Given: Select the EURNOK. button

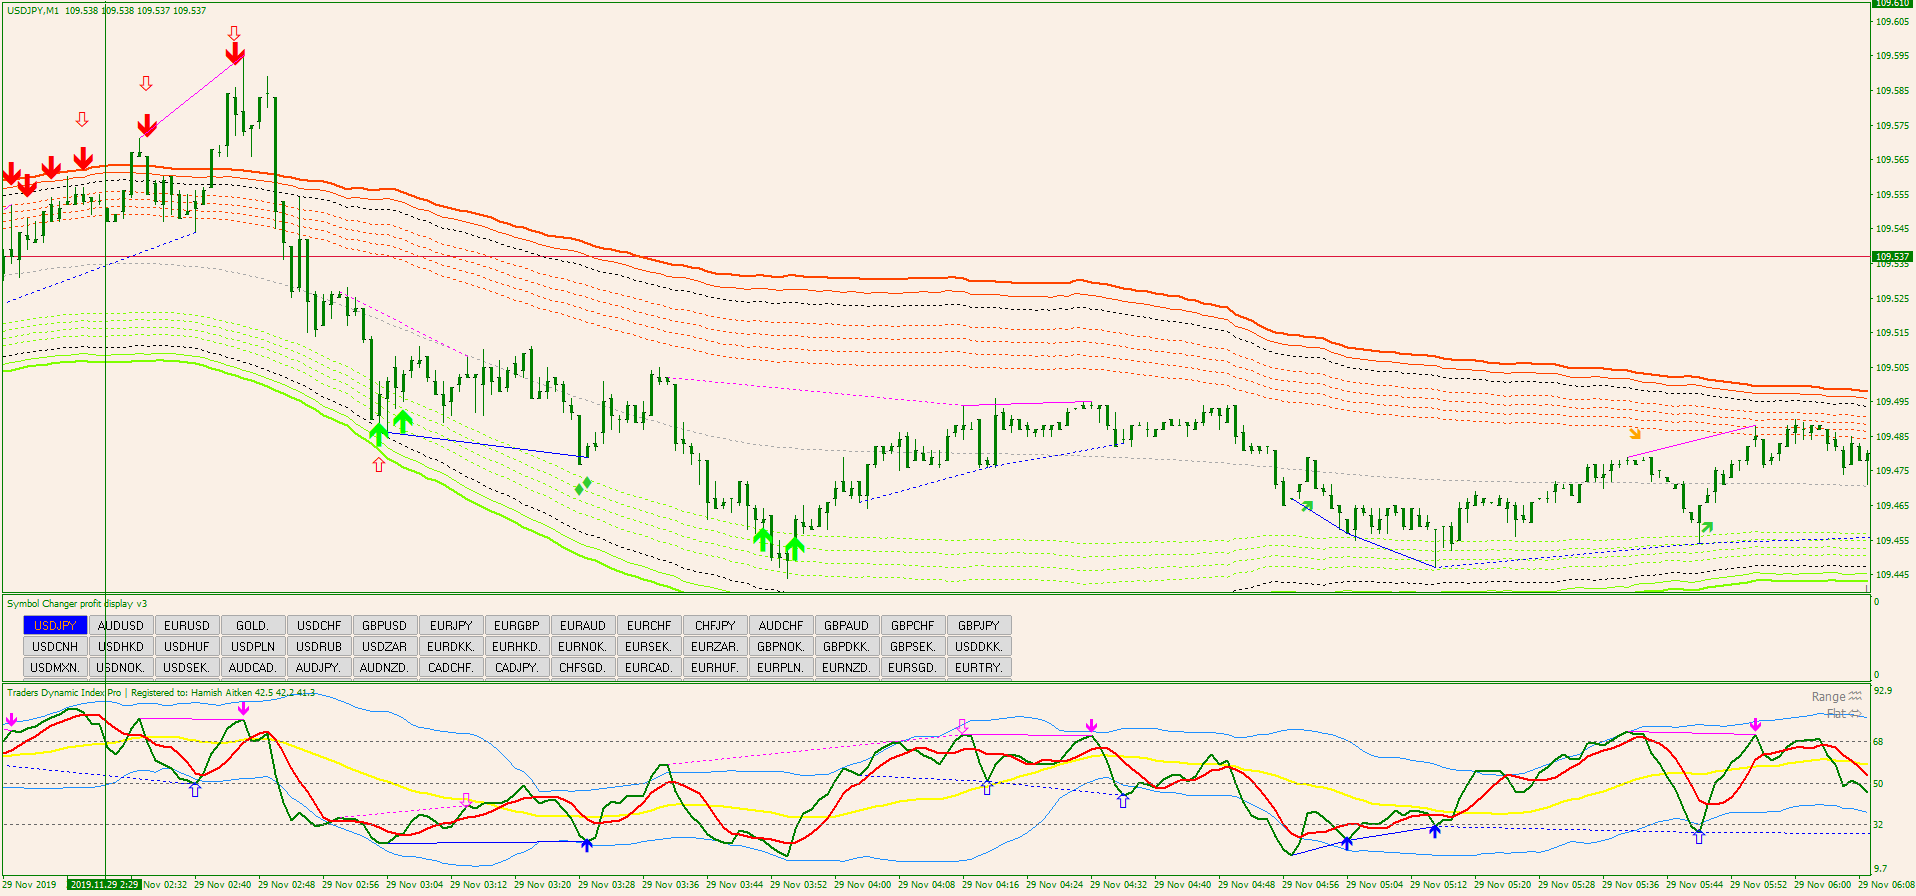Looking at the screenshot, I should pyautogui.click(x=583, y=646).
